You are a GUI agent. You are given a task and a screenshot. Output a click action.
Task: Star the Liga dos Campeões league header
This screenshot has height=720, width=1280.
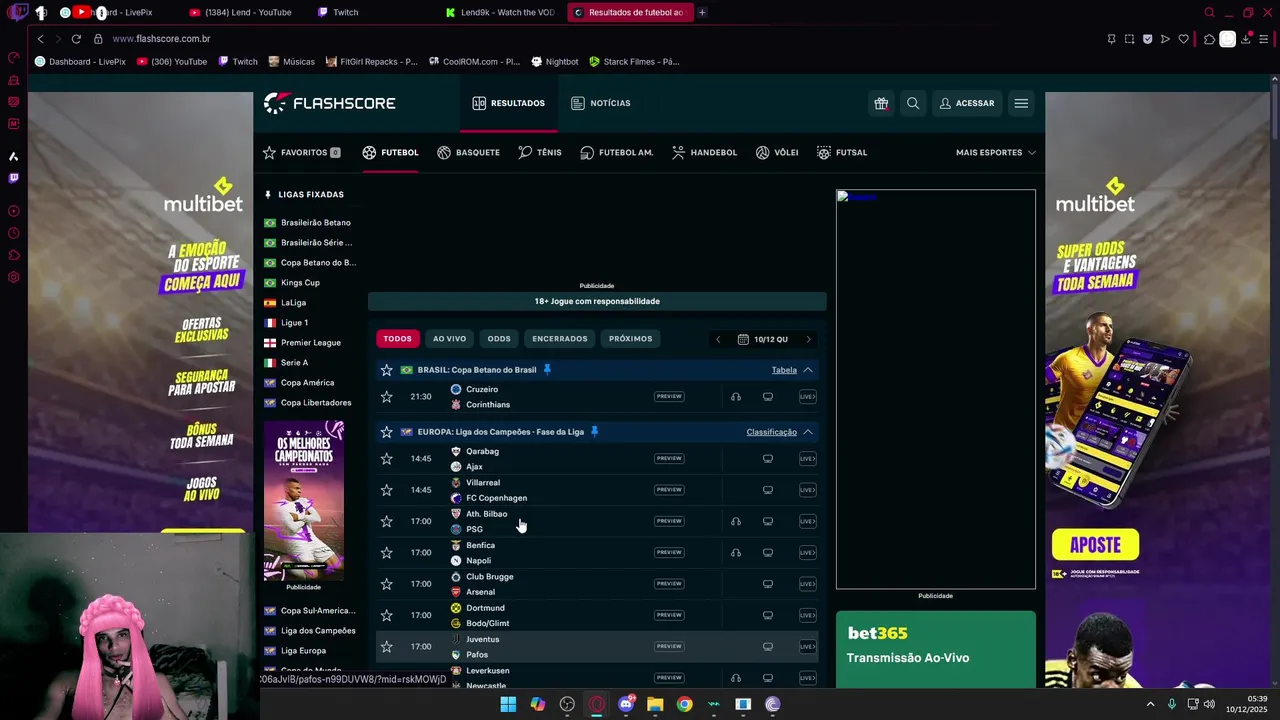click(x=386, y=432)
